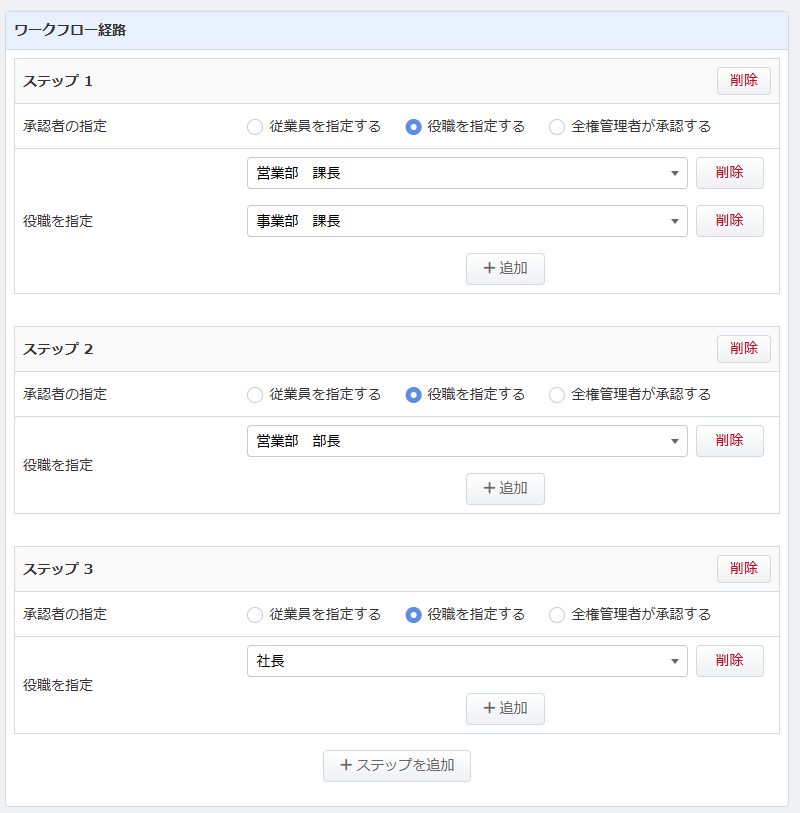
Task: Delete Step 1 using its header 削除 button
Action: 743,81
